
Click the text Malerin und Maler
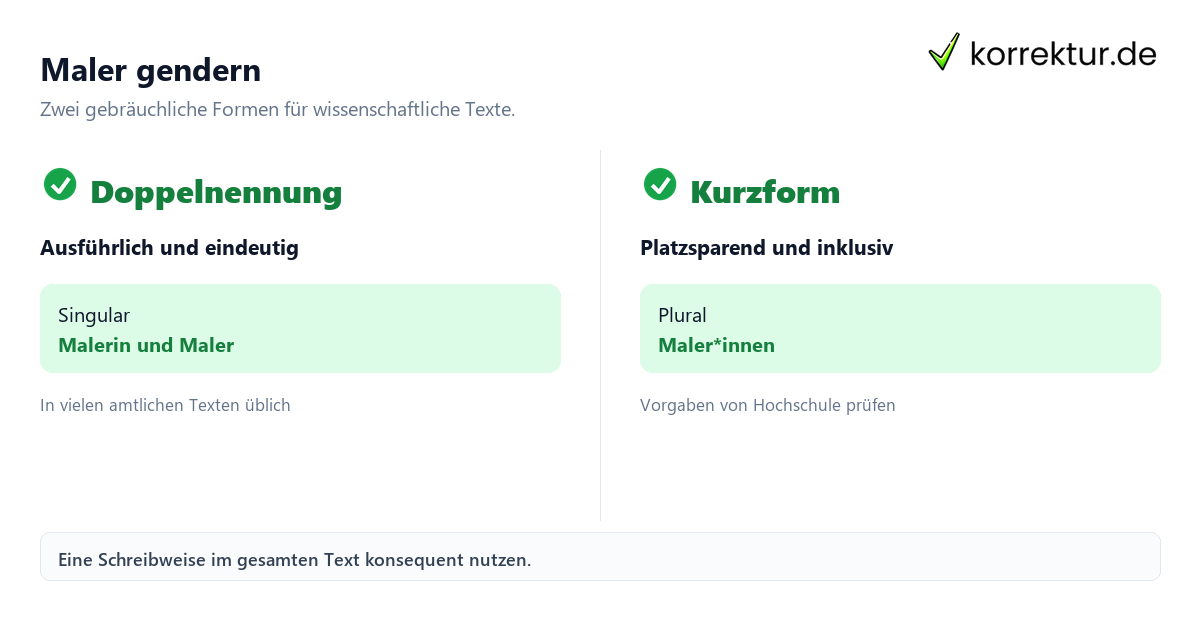tap(146, 346)
